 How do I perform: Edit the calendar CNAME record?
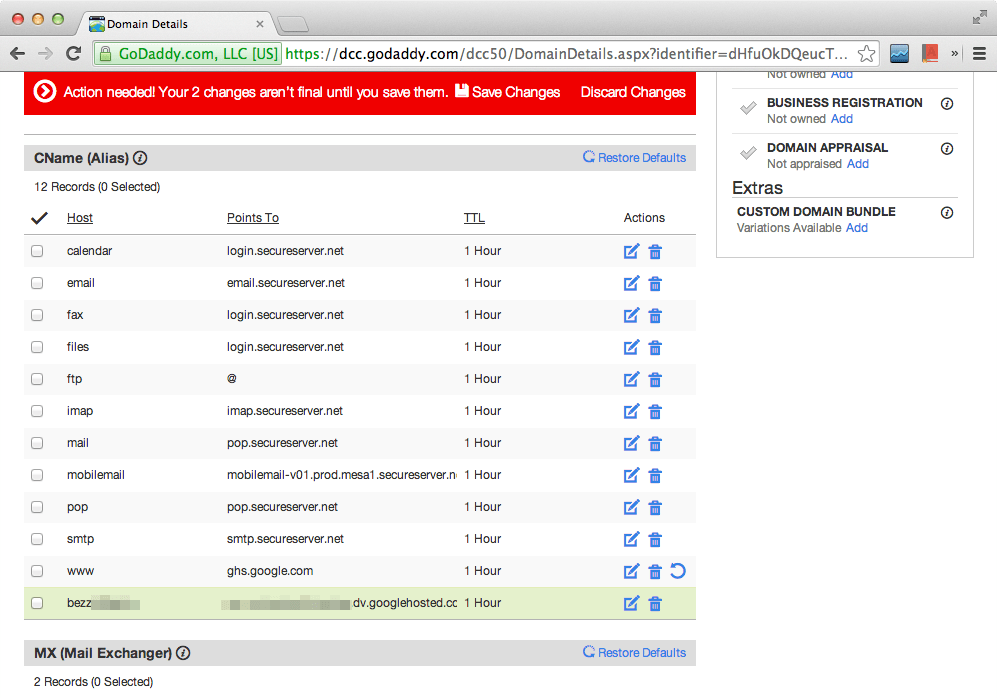(631, 252)
